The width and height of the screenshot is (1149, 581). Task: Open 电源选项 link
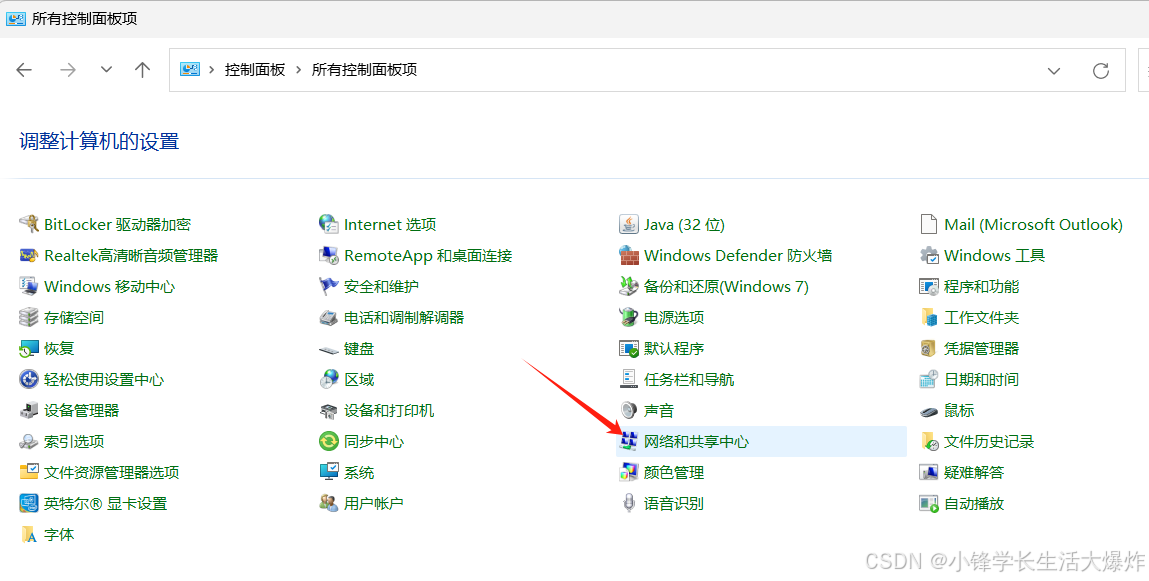[674, 317]
